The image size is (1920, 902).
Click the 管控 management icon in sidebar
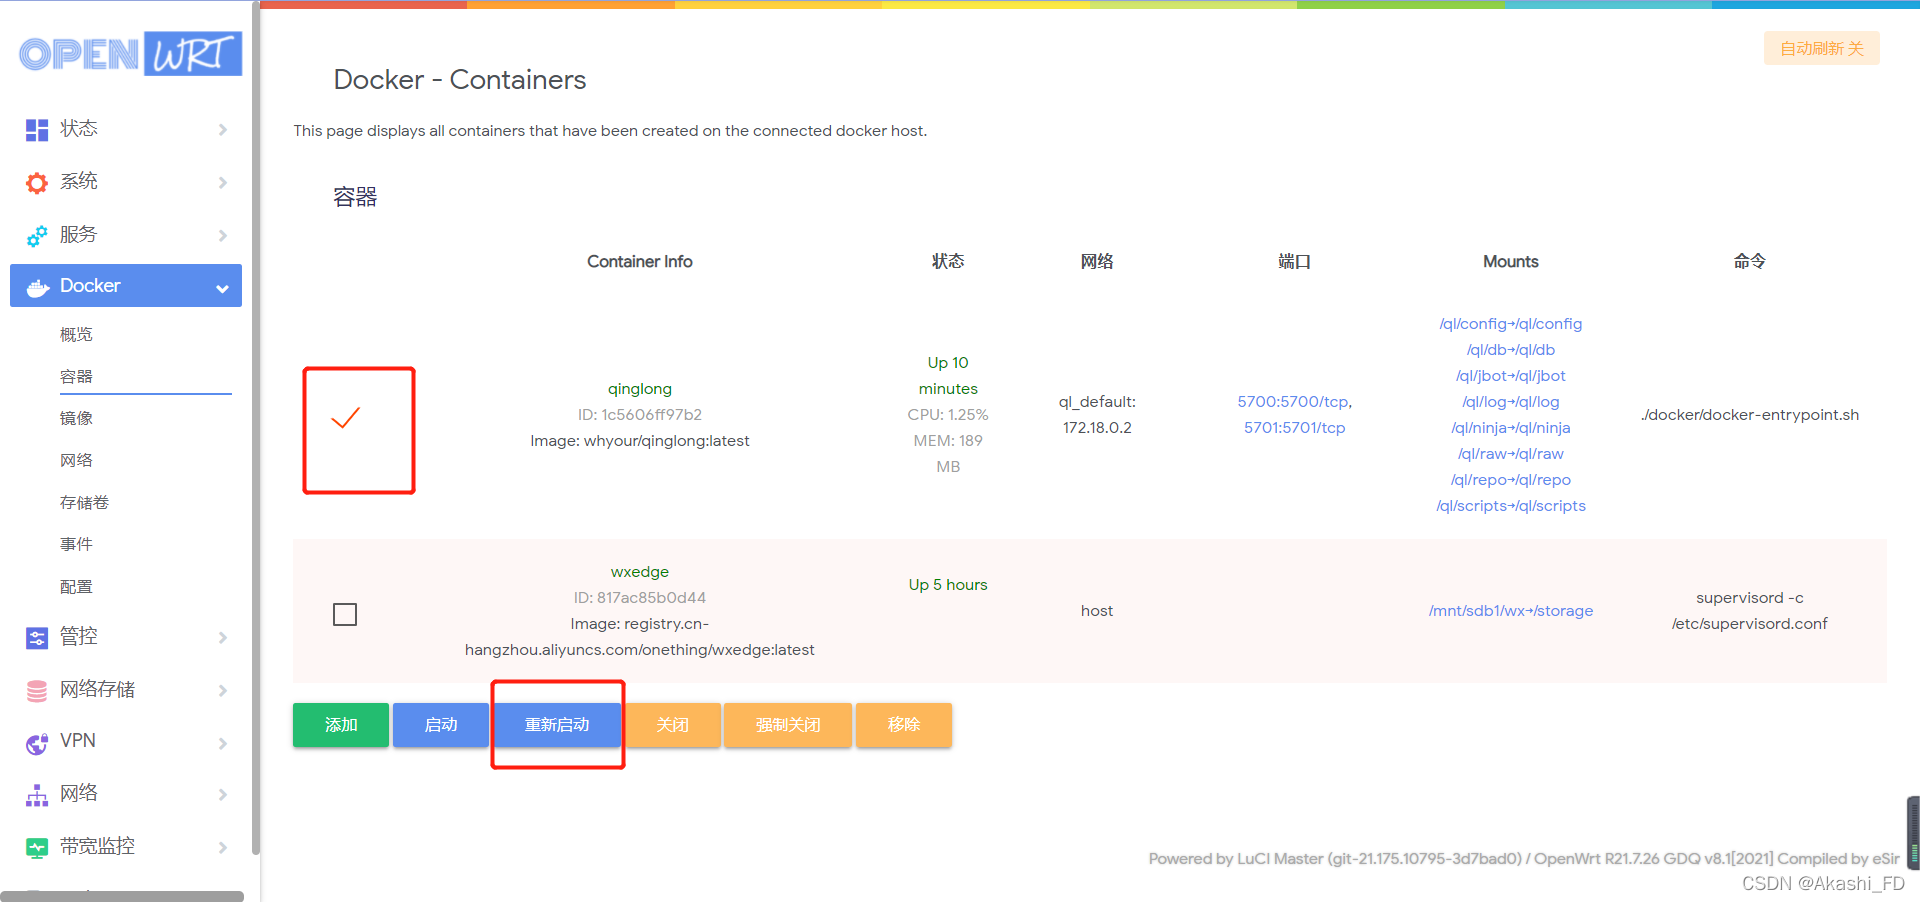[x=37, y=637]
